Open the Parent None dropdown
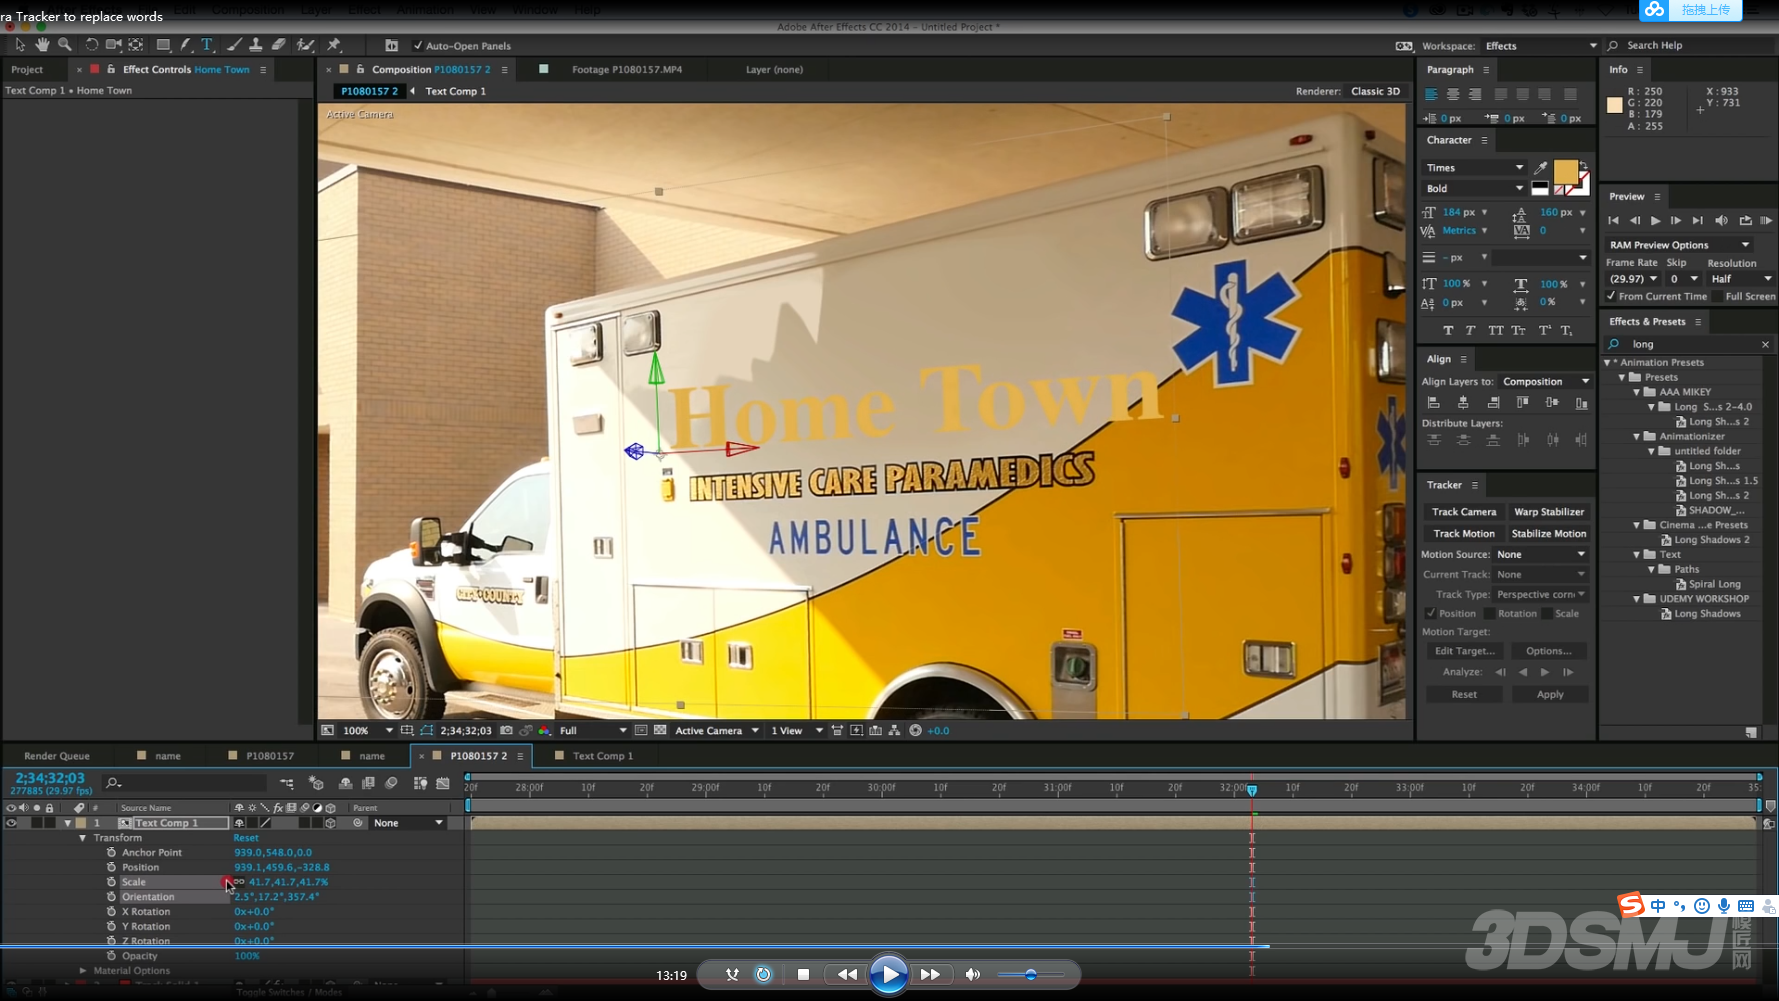The height and width of the screenshot is (1001, 1779). click(x=408, y=823)
